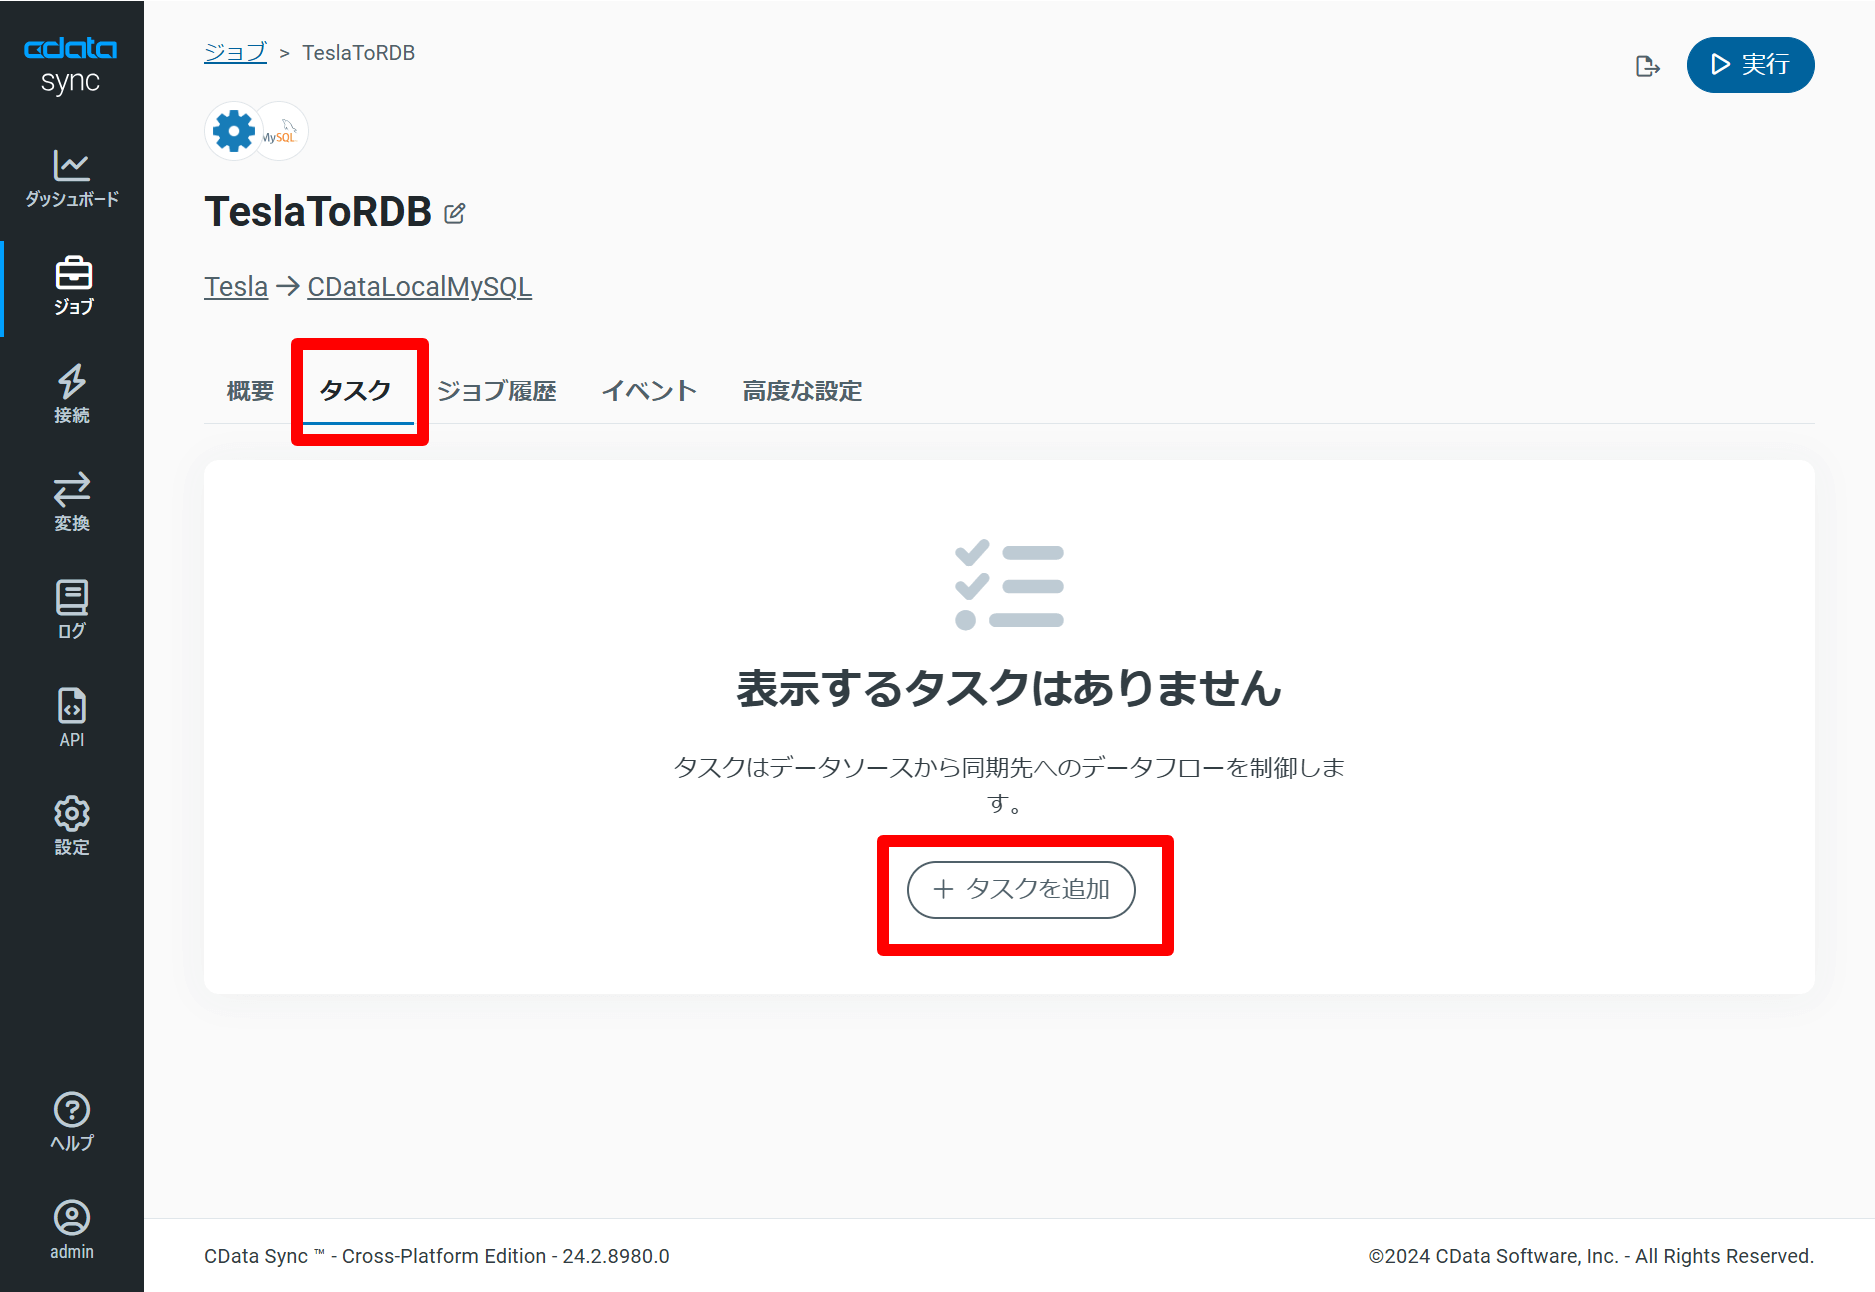Open the Tesla source connection link
The width and height of the screenshot is (1875, 1292).
coord(236,287)
